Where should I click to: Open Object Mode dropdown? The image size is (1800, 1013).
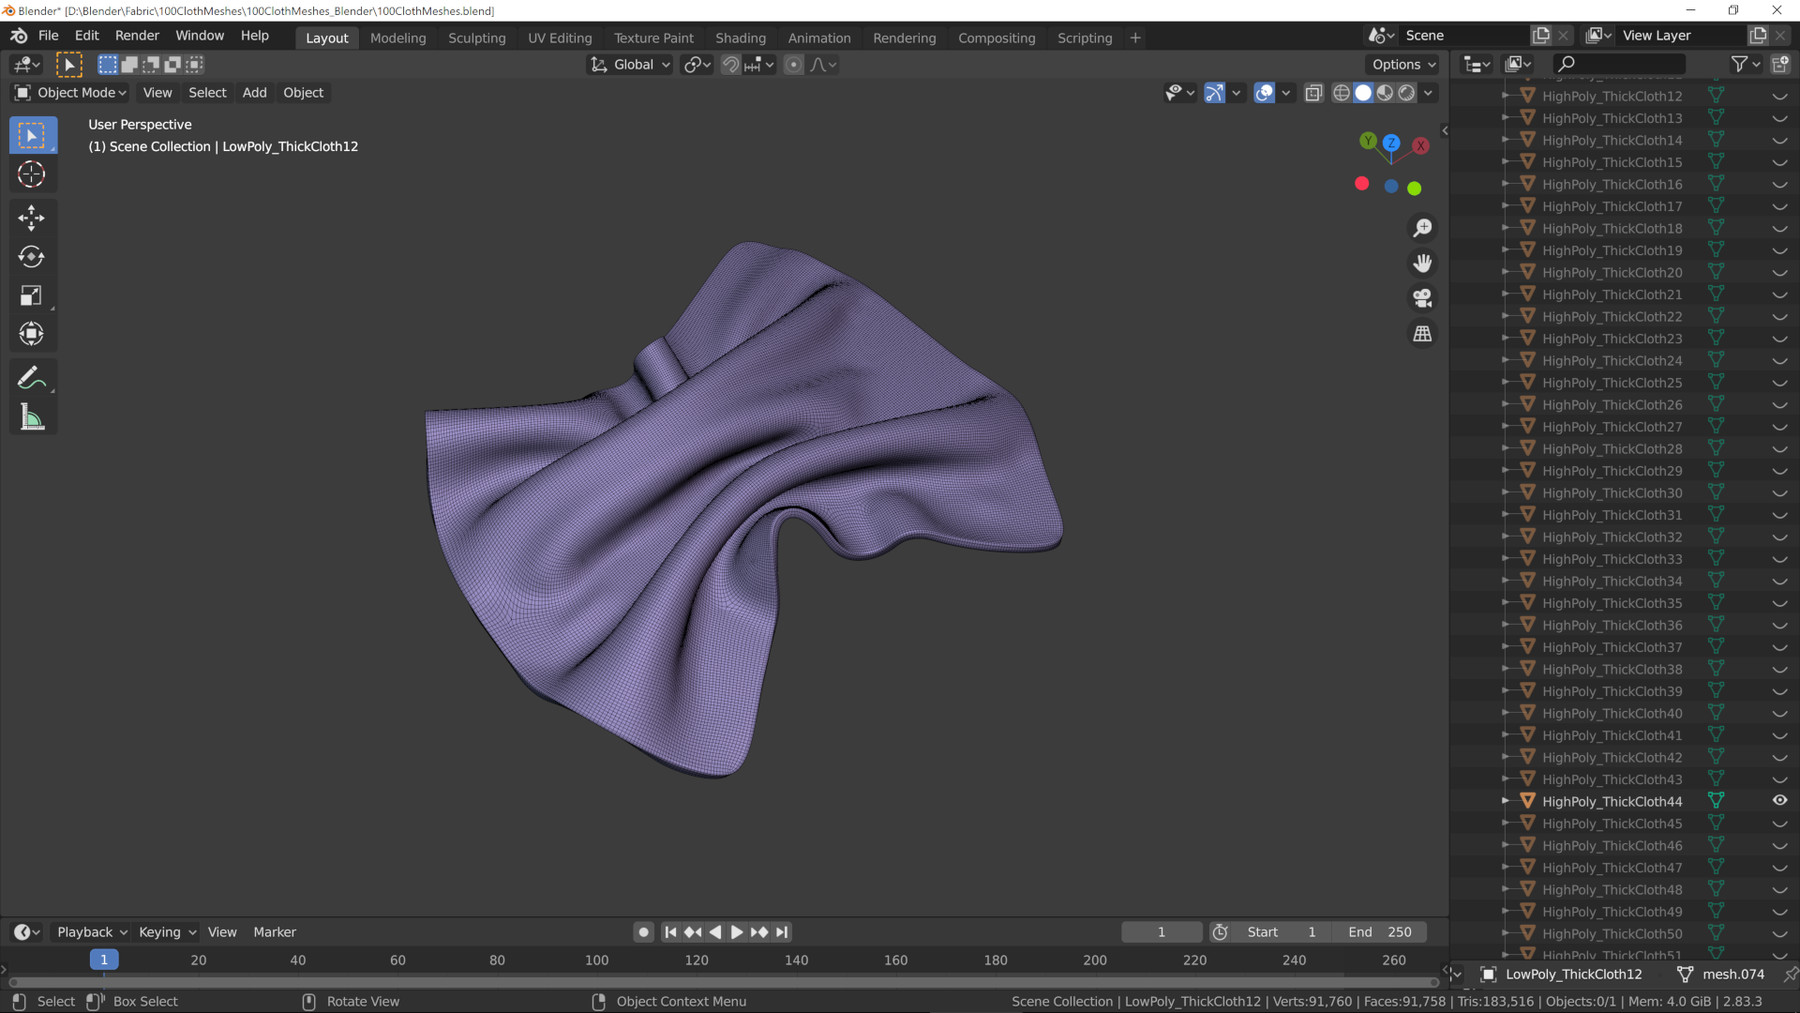[x=70, y=93]
